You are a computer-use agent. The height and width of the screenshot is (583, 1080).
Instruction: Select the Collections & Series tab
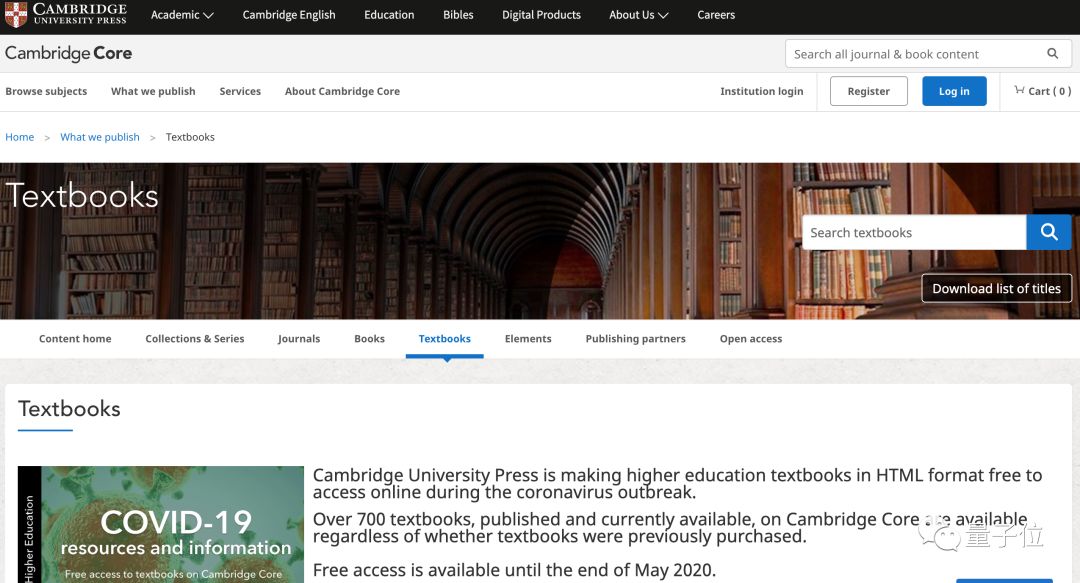click(195, 339)
